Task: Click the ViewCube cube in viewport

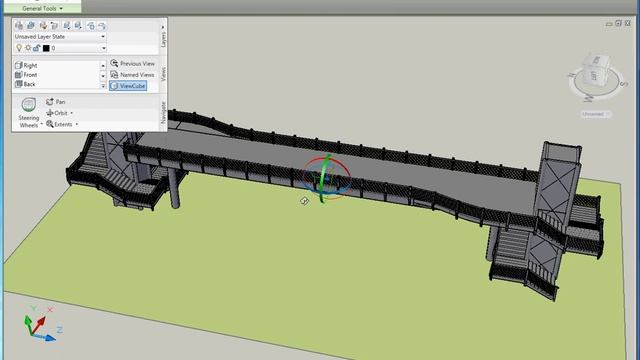Action: (x=596, y=70)
